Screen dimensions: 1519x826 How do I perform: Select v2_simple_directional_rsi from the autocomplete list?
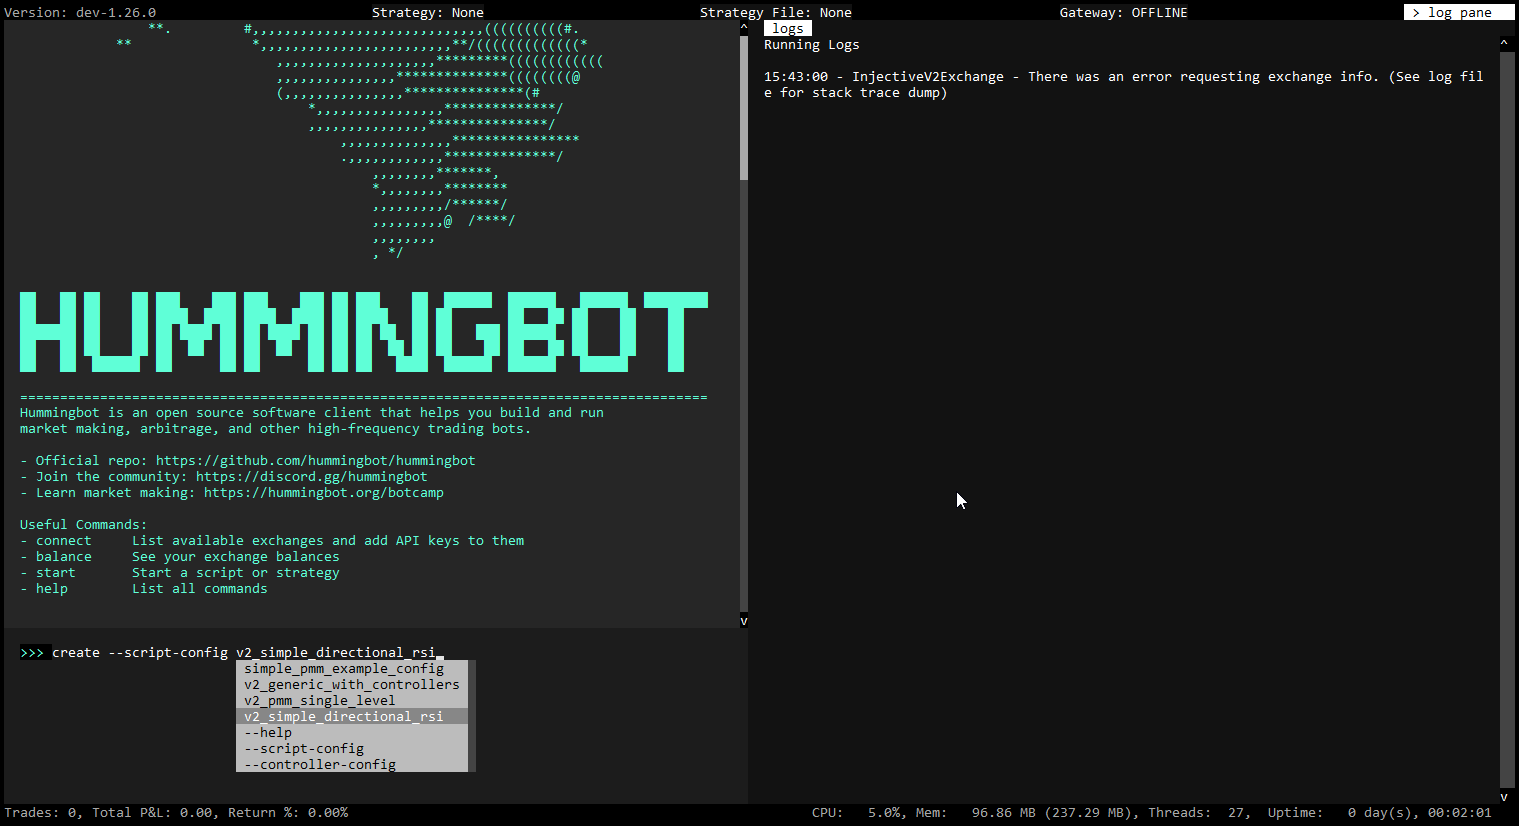pyautogui.click(x=344, y=716)
